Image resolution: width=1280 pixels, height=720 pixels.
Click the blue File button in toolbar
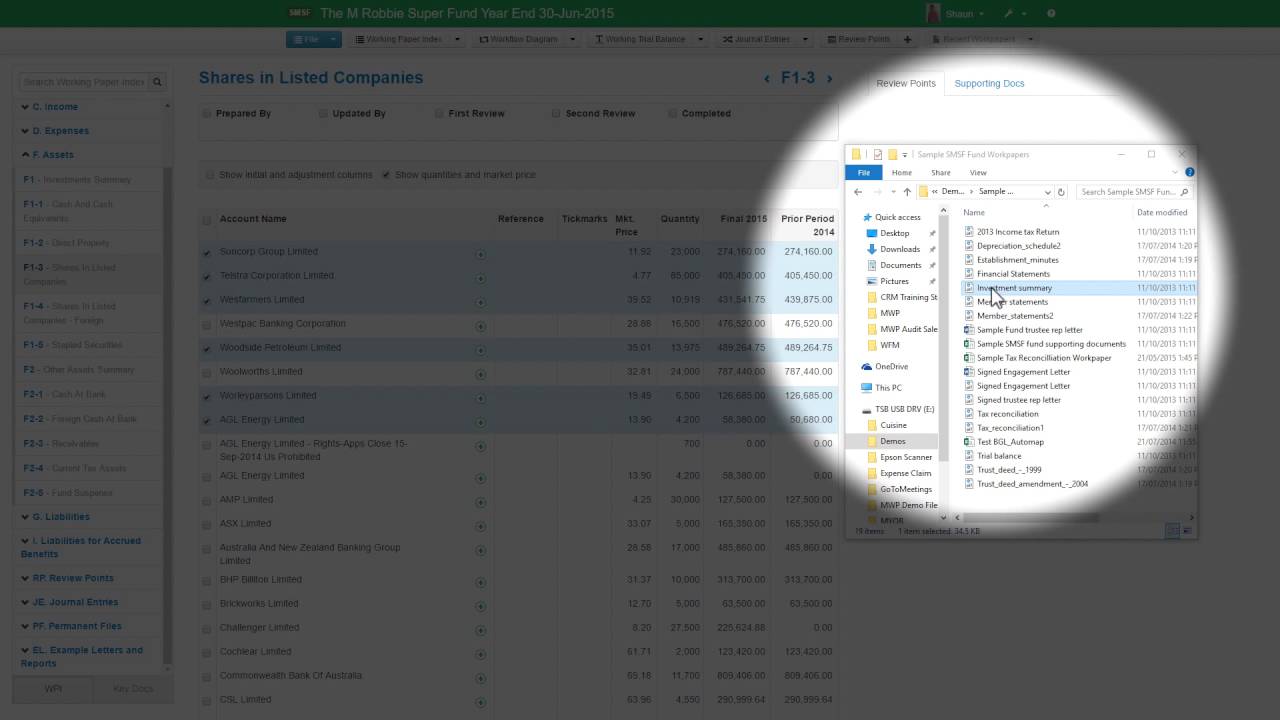coord(305,39)
